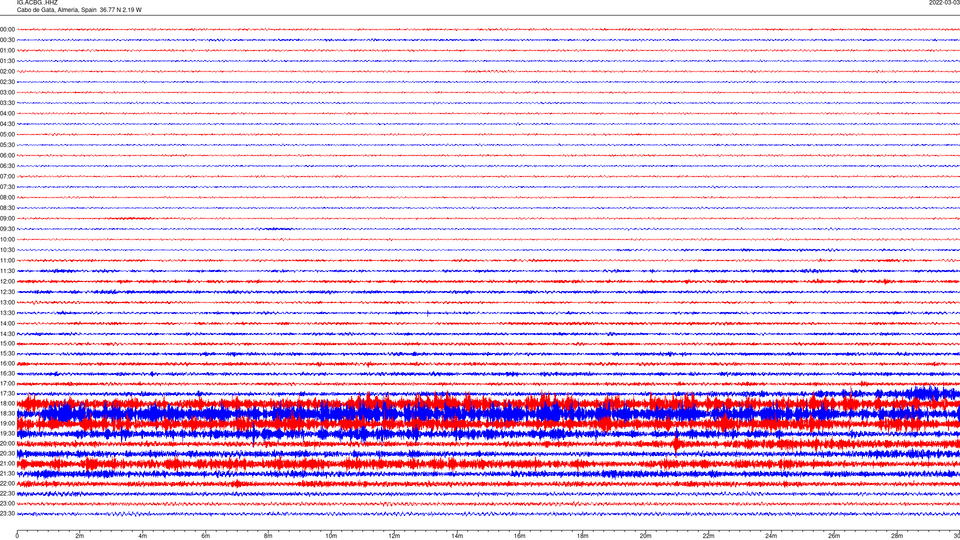This screenshot has height=540, width=960.
Task: Click the 06:30 time label
Action: click(7, 166)
